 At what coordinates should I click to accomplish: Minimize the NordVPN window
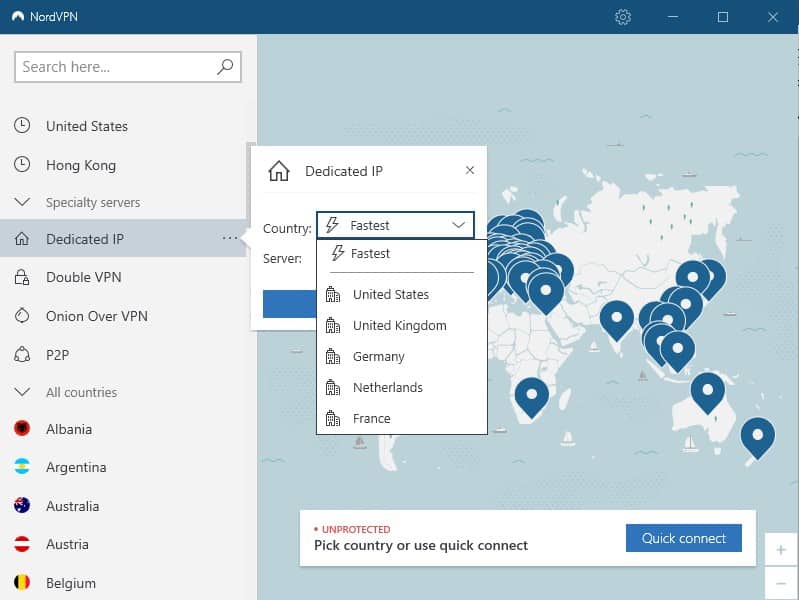673,17
